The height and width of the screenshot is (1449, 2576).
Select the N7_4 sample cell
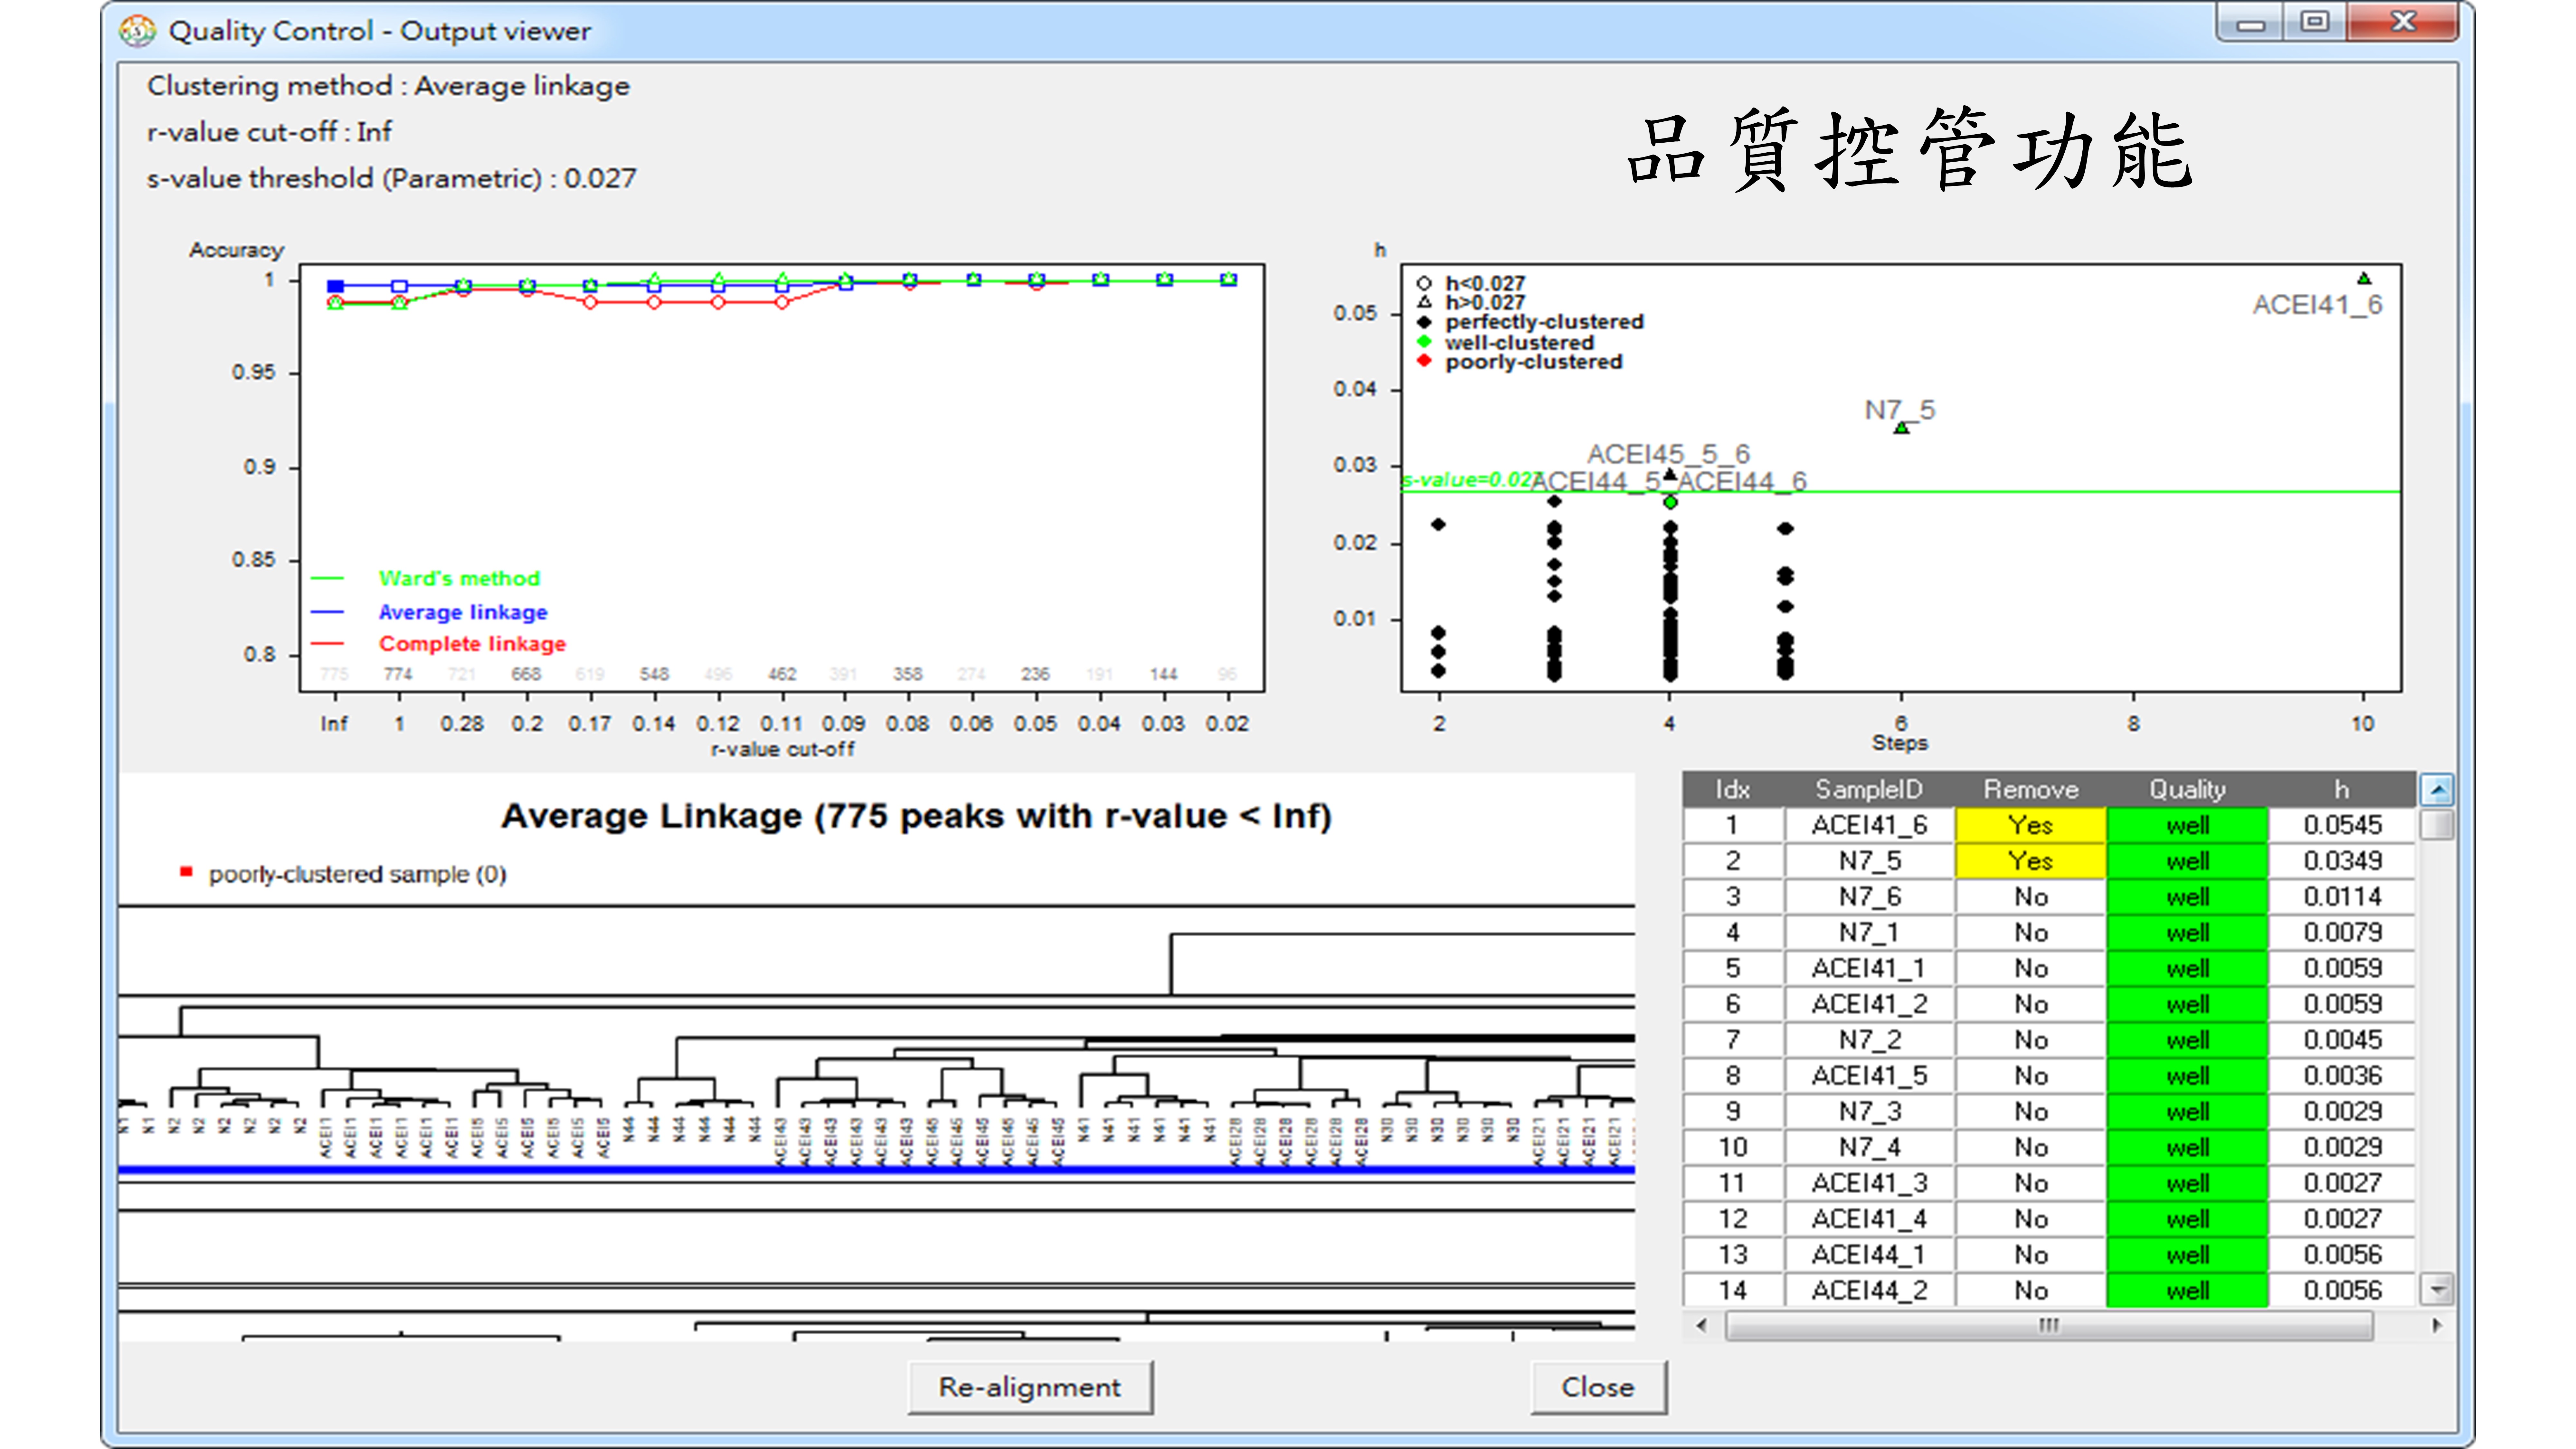(1869, 1147)
